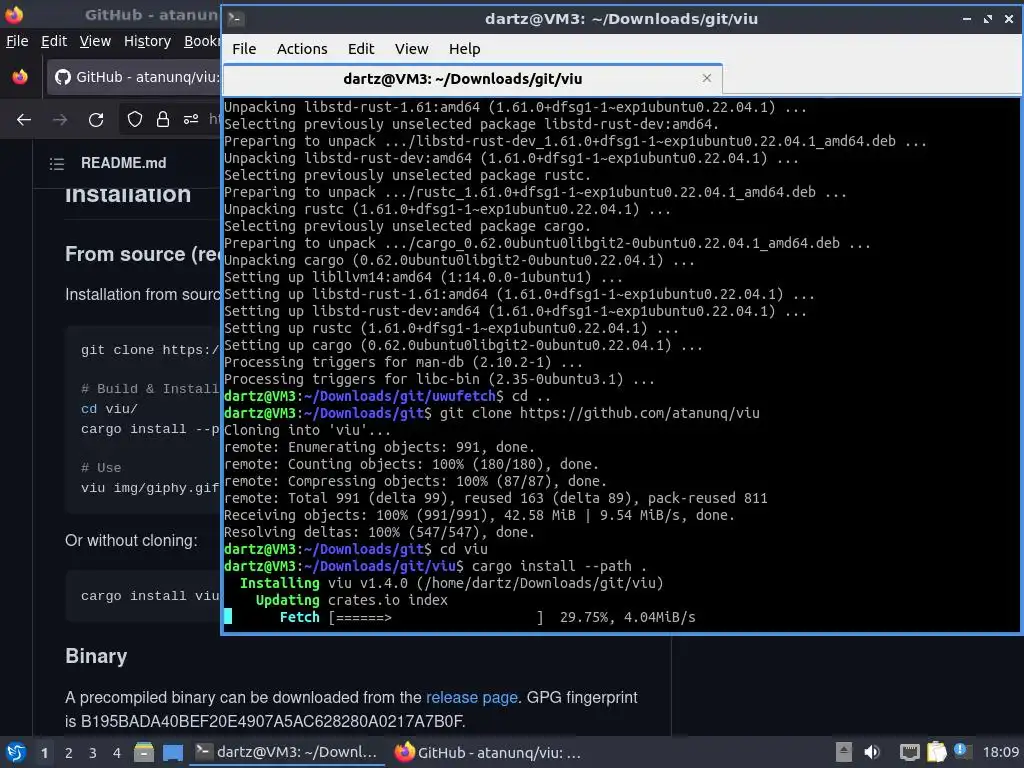Click the terminal icon in the title bar
Screen dimensions: 1024x768
pyautogui.click(x=235, y=18)
